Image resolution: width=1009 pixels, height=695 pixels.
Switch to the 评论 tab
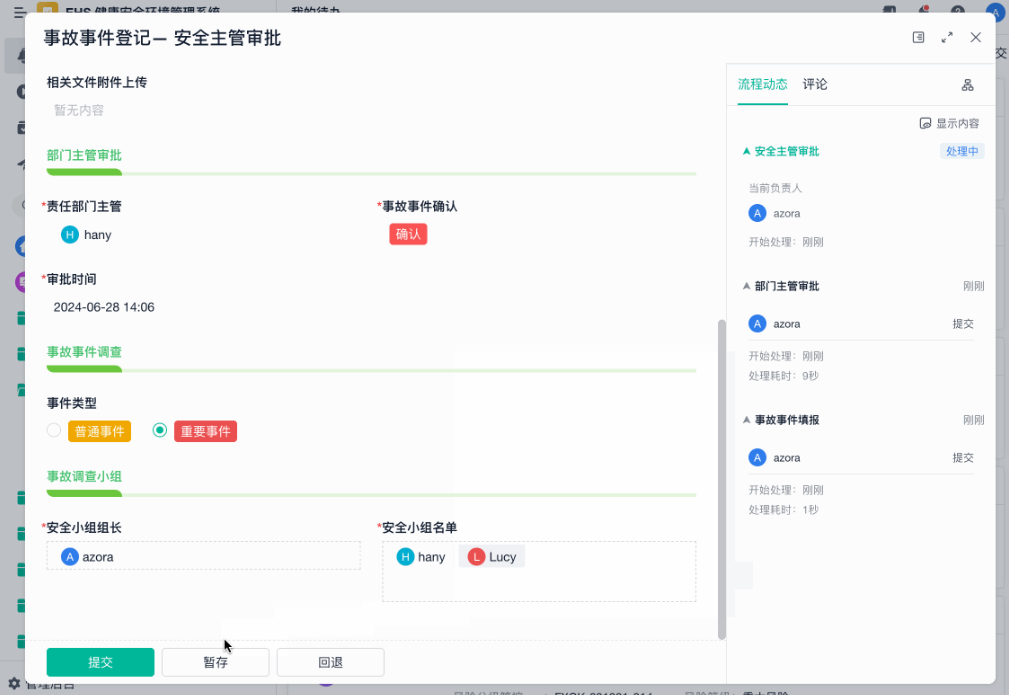click(815, 84)
